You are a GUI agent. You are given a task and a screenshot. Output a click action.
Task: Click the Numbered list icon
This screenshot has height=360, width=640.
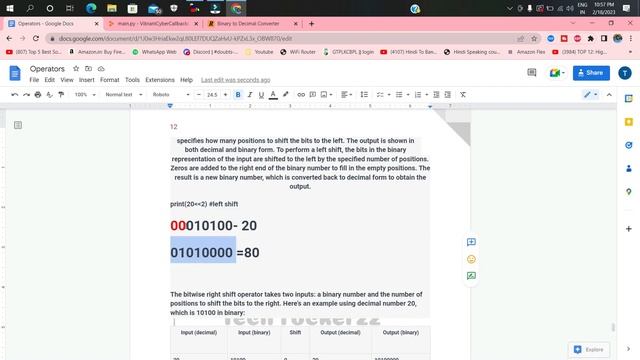click(x=418, y=95)
